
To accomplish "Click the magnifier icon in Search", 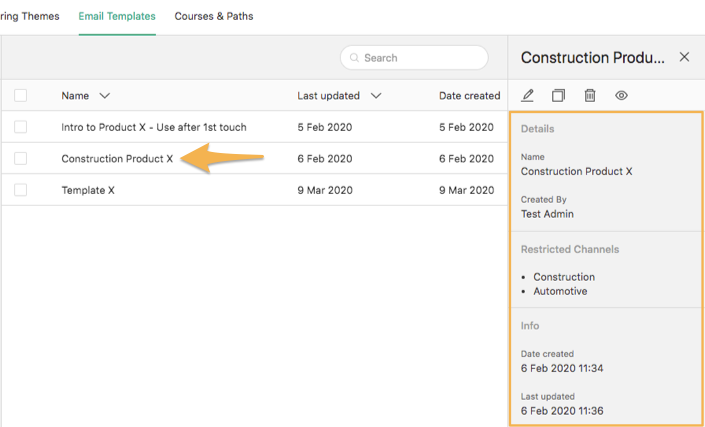I will (354, 58).
